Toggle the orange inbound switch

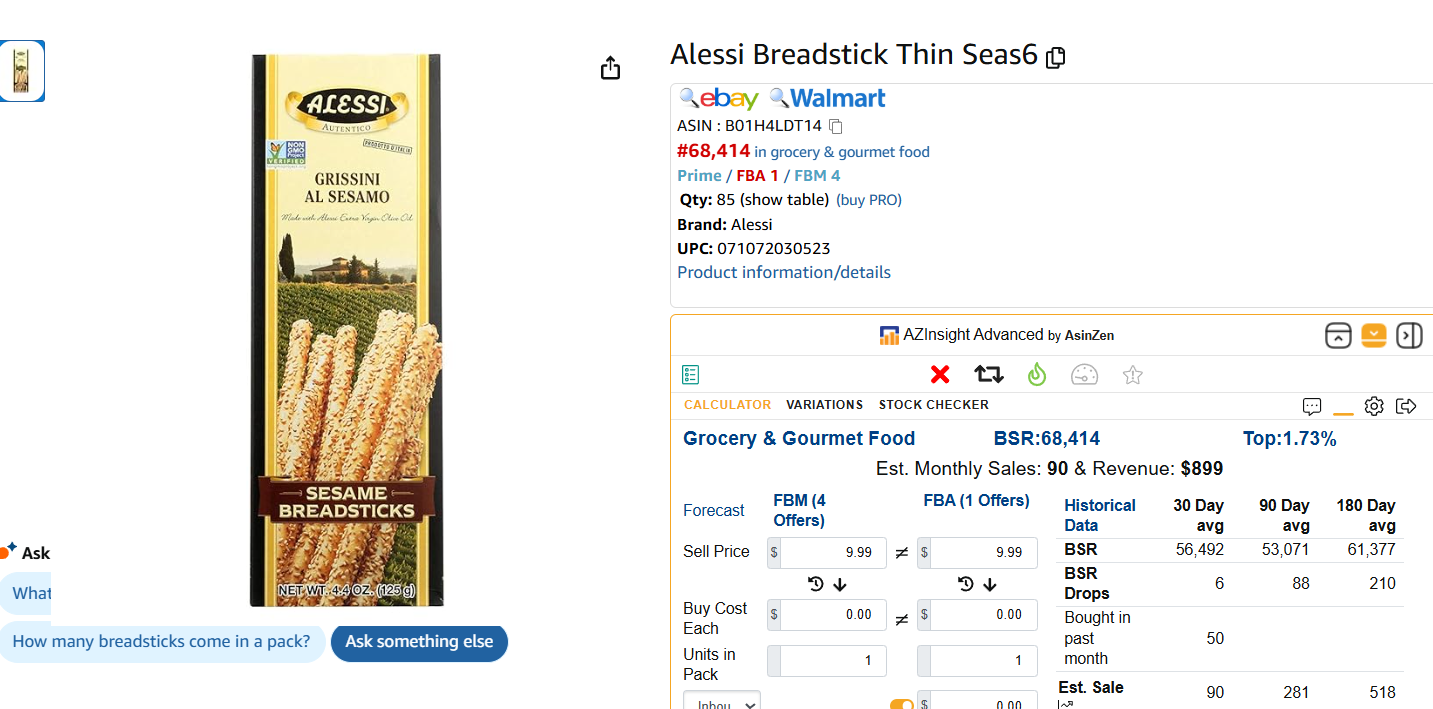pos(902,704)
